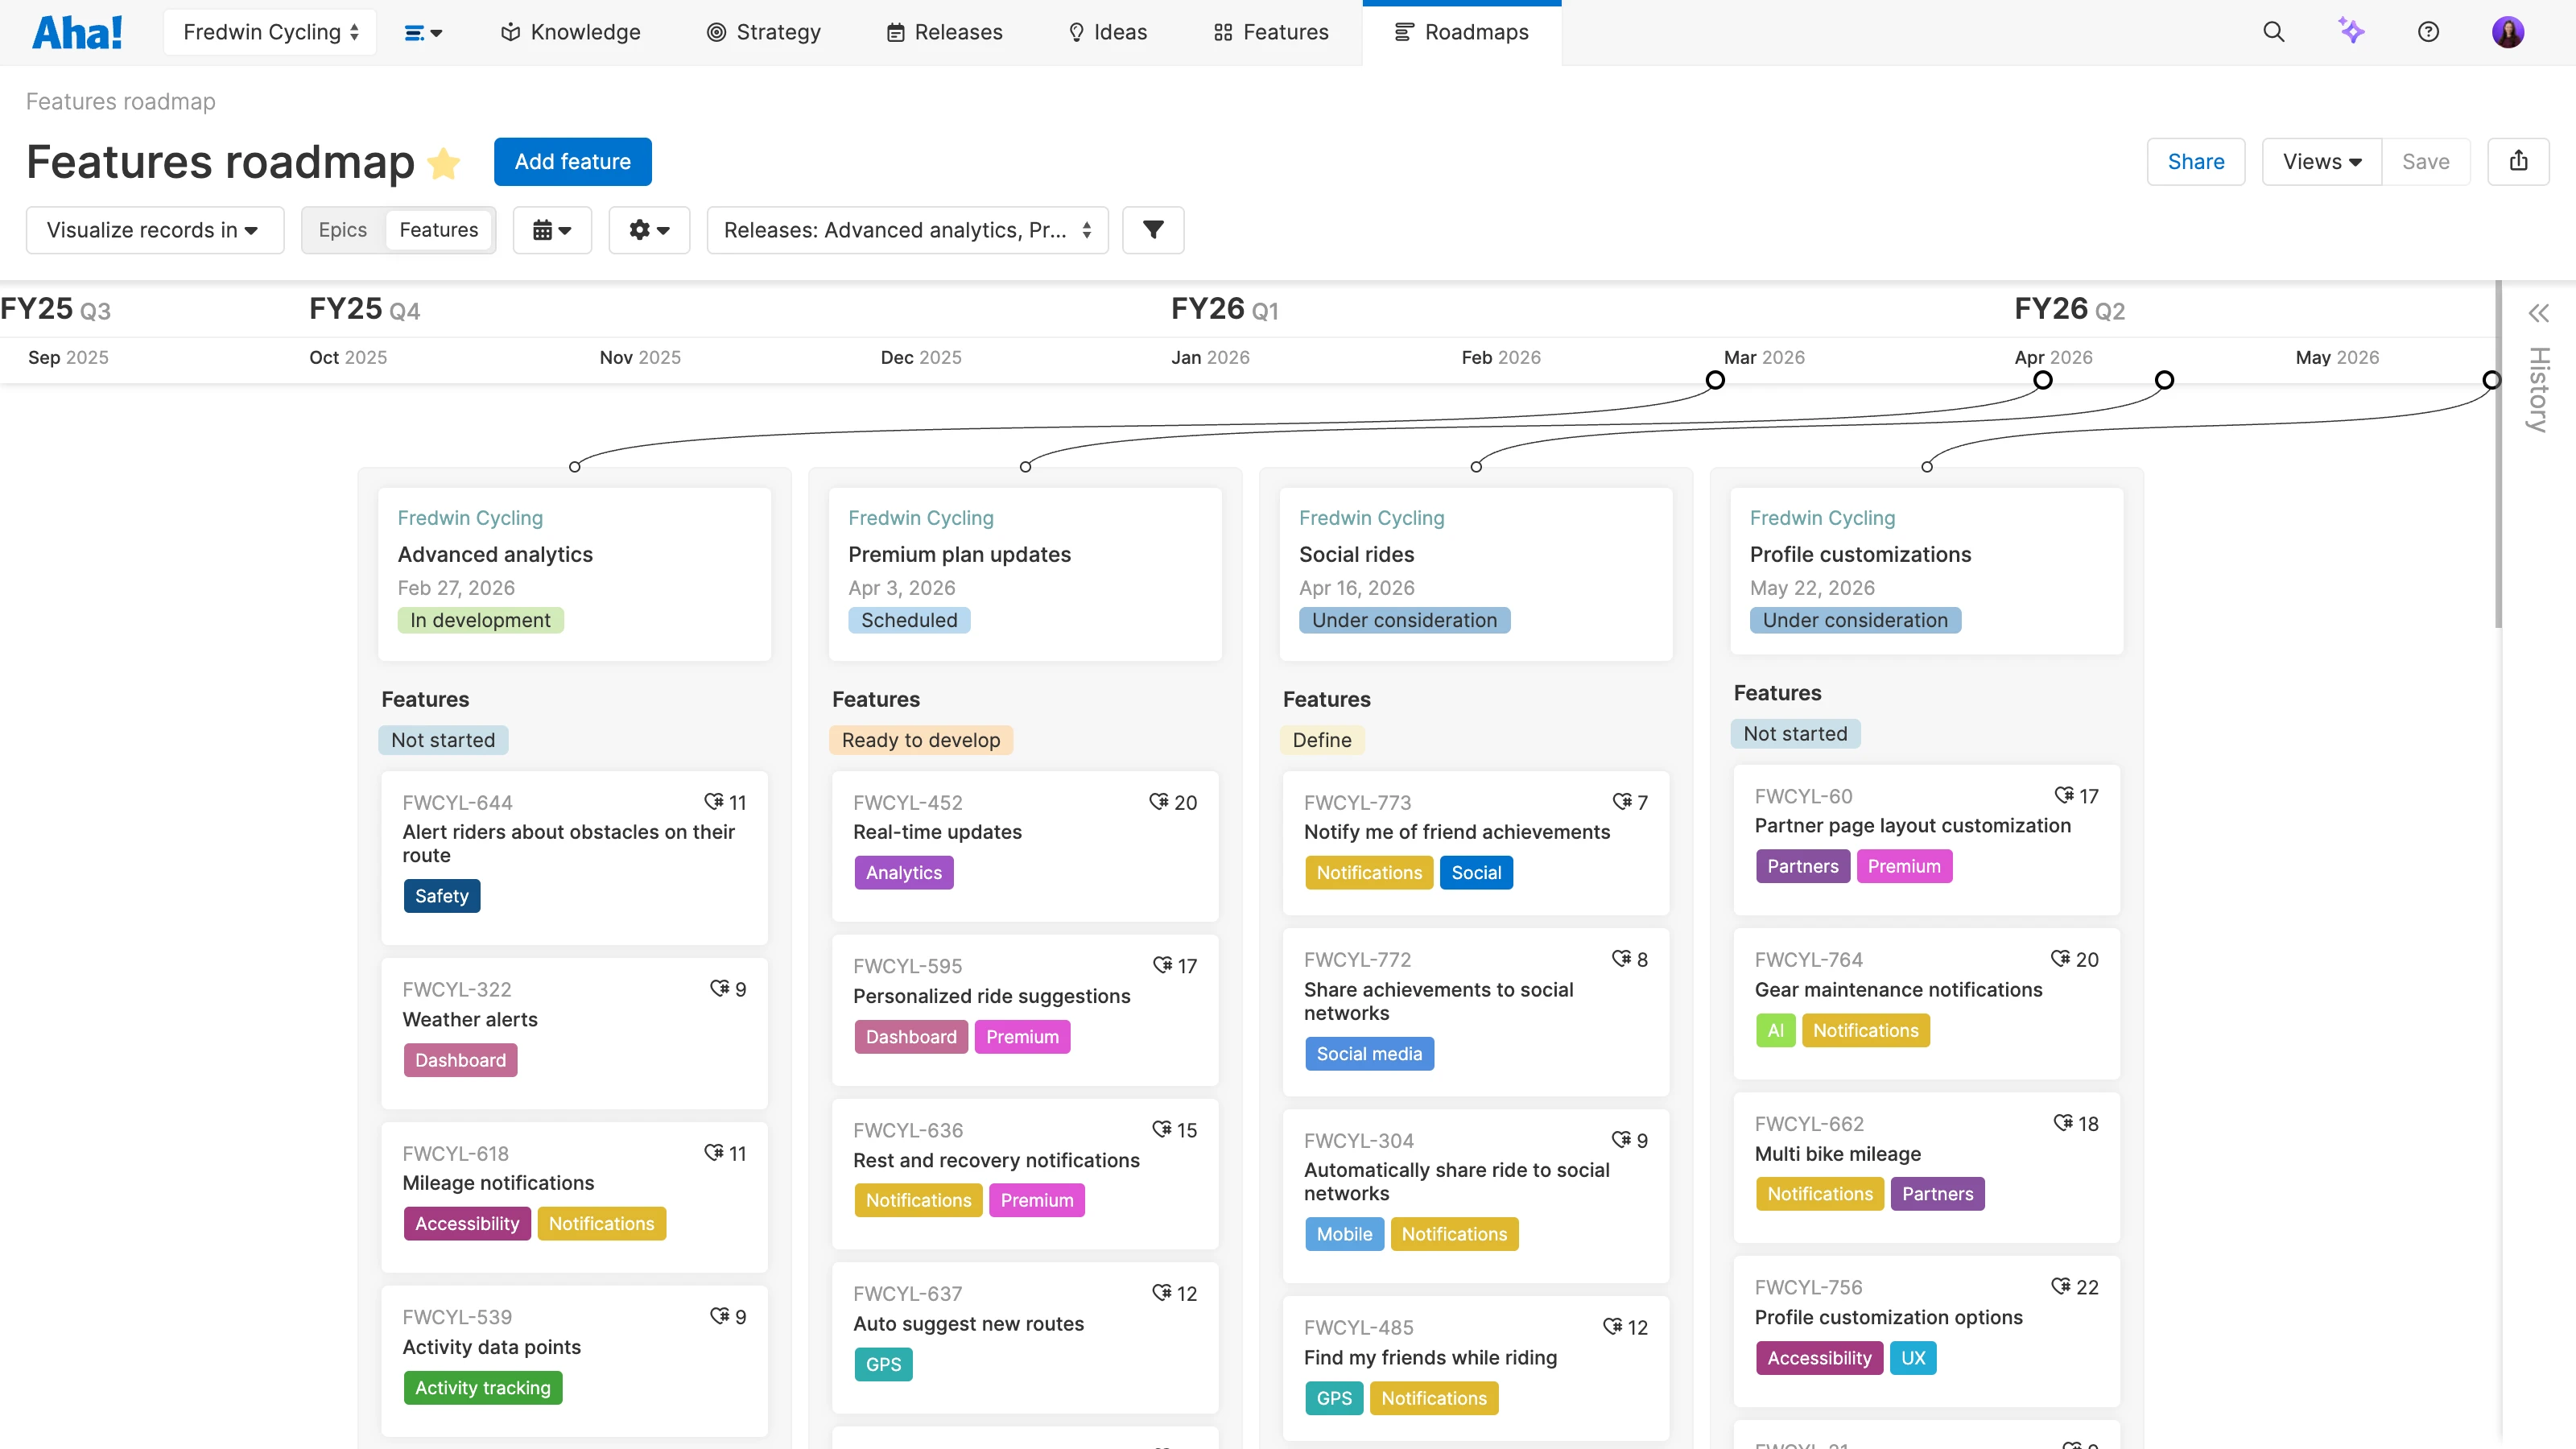Open the filter funnel icon
This screenshot has width=2576, height=1449.
coord(1153,230)
